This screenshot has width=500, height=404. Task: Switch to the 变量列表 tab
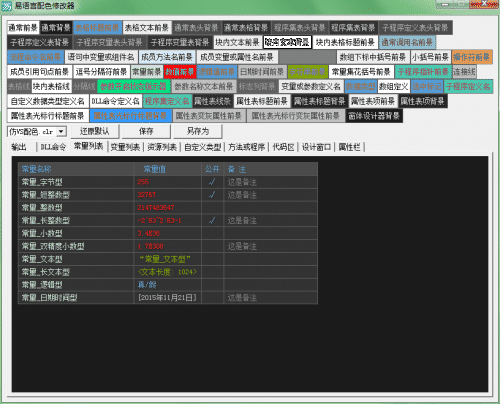click(x=125, y=147)
